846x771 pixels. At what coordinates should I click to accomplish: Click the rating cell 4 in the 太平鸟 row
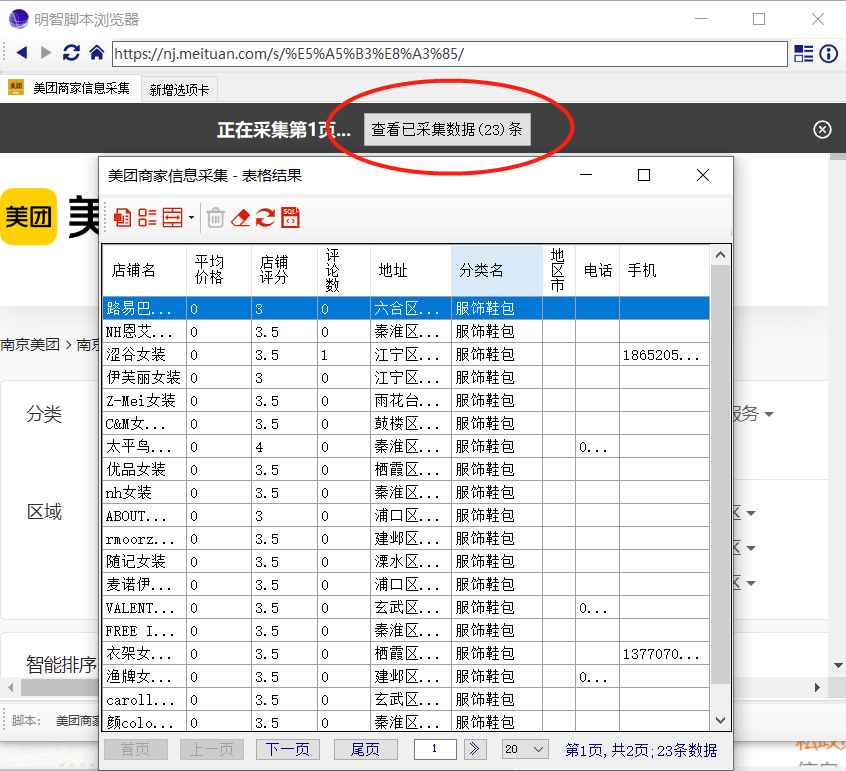coord(284,447)
